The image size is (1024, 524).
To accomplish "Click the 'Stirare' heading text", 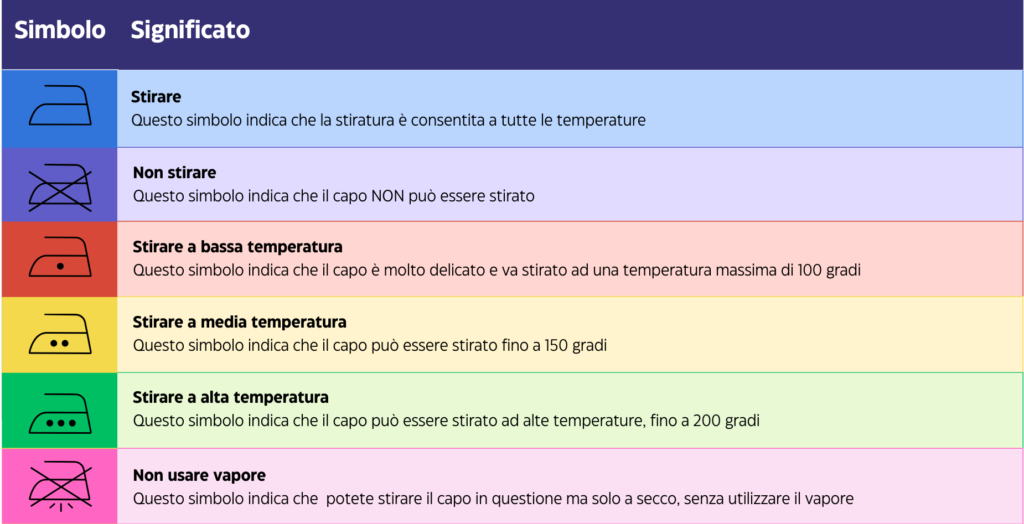I will (x=156, y=98).
